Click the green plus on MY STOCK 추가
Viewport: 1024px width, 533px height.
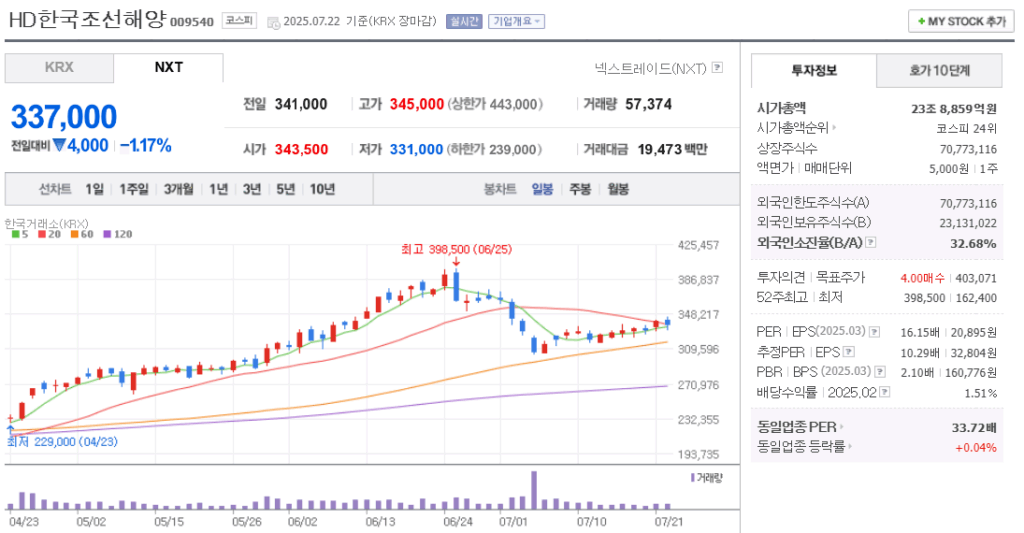[921, 22]
